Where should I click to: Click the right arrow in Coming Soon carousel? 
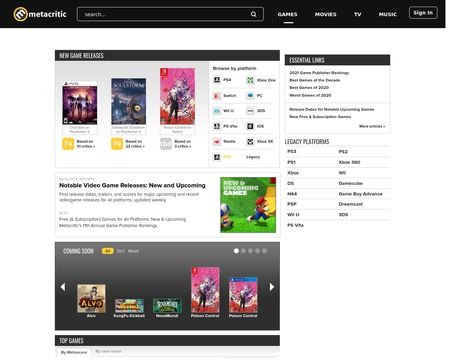pos(272,287)
